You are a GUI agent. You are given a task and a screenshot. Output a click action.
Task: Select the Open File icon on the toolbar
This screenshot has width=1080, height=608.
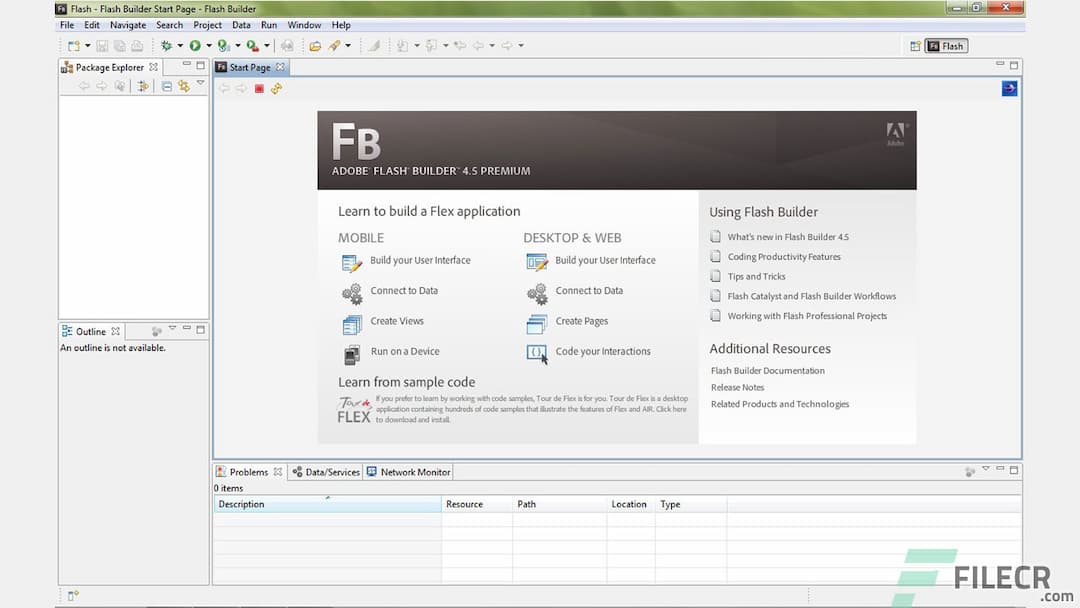click(316, 45)
